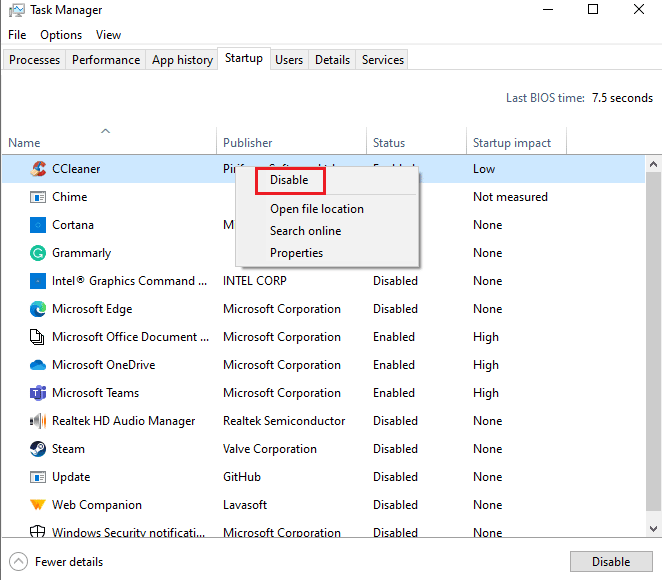Maximize the Task Manager window

point(593,9)
